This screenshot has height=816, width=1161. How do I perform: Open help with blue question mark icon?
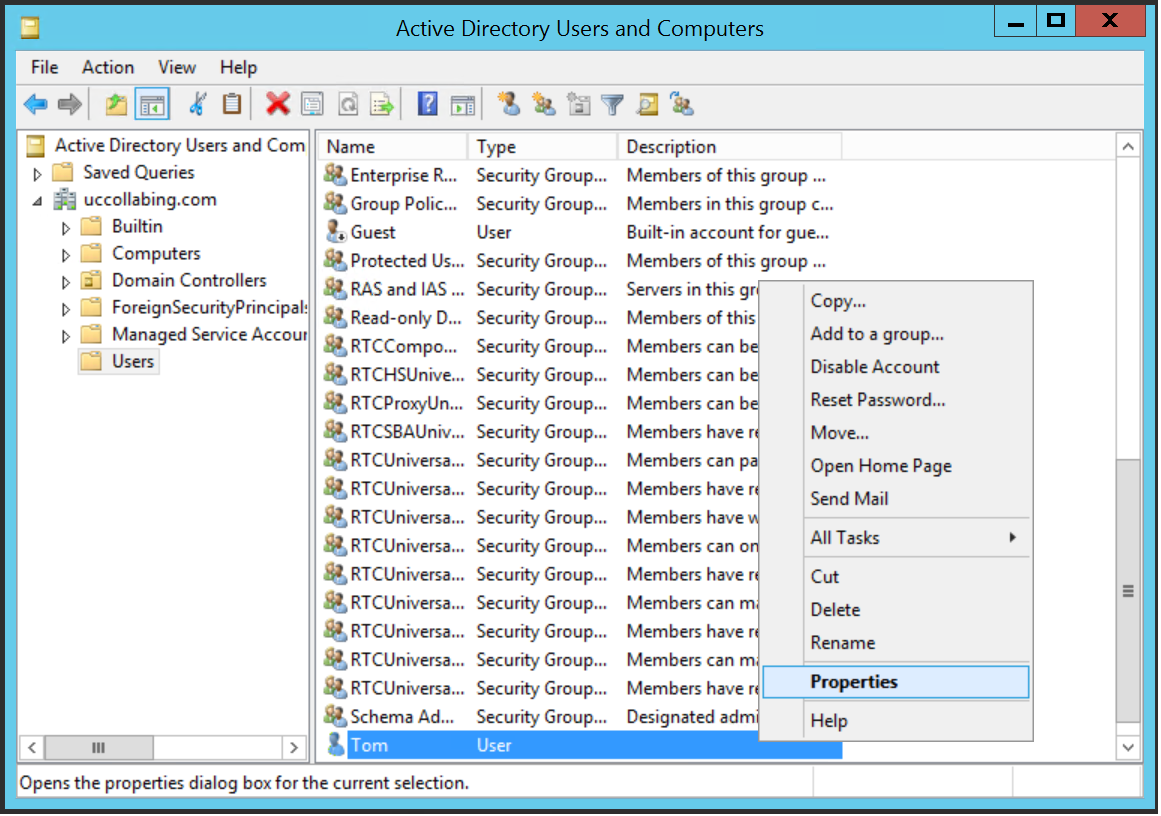tap(427, 104)
